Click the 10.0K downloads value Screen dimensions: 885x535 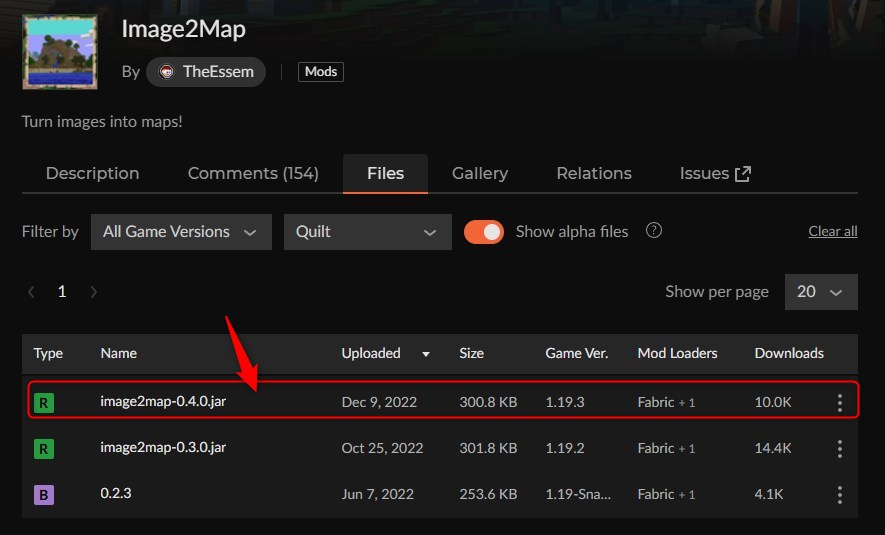pyautogui.click(x=773, y=402)
